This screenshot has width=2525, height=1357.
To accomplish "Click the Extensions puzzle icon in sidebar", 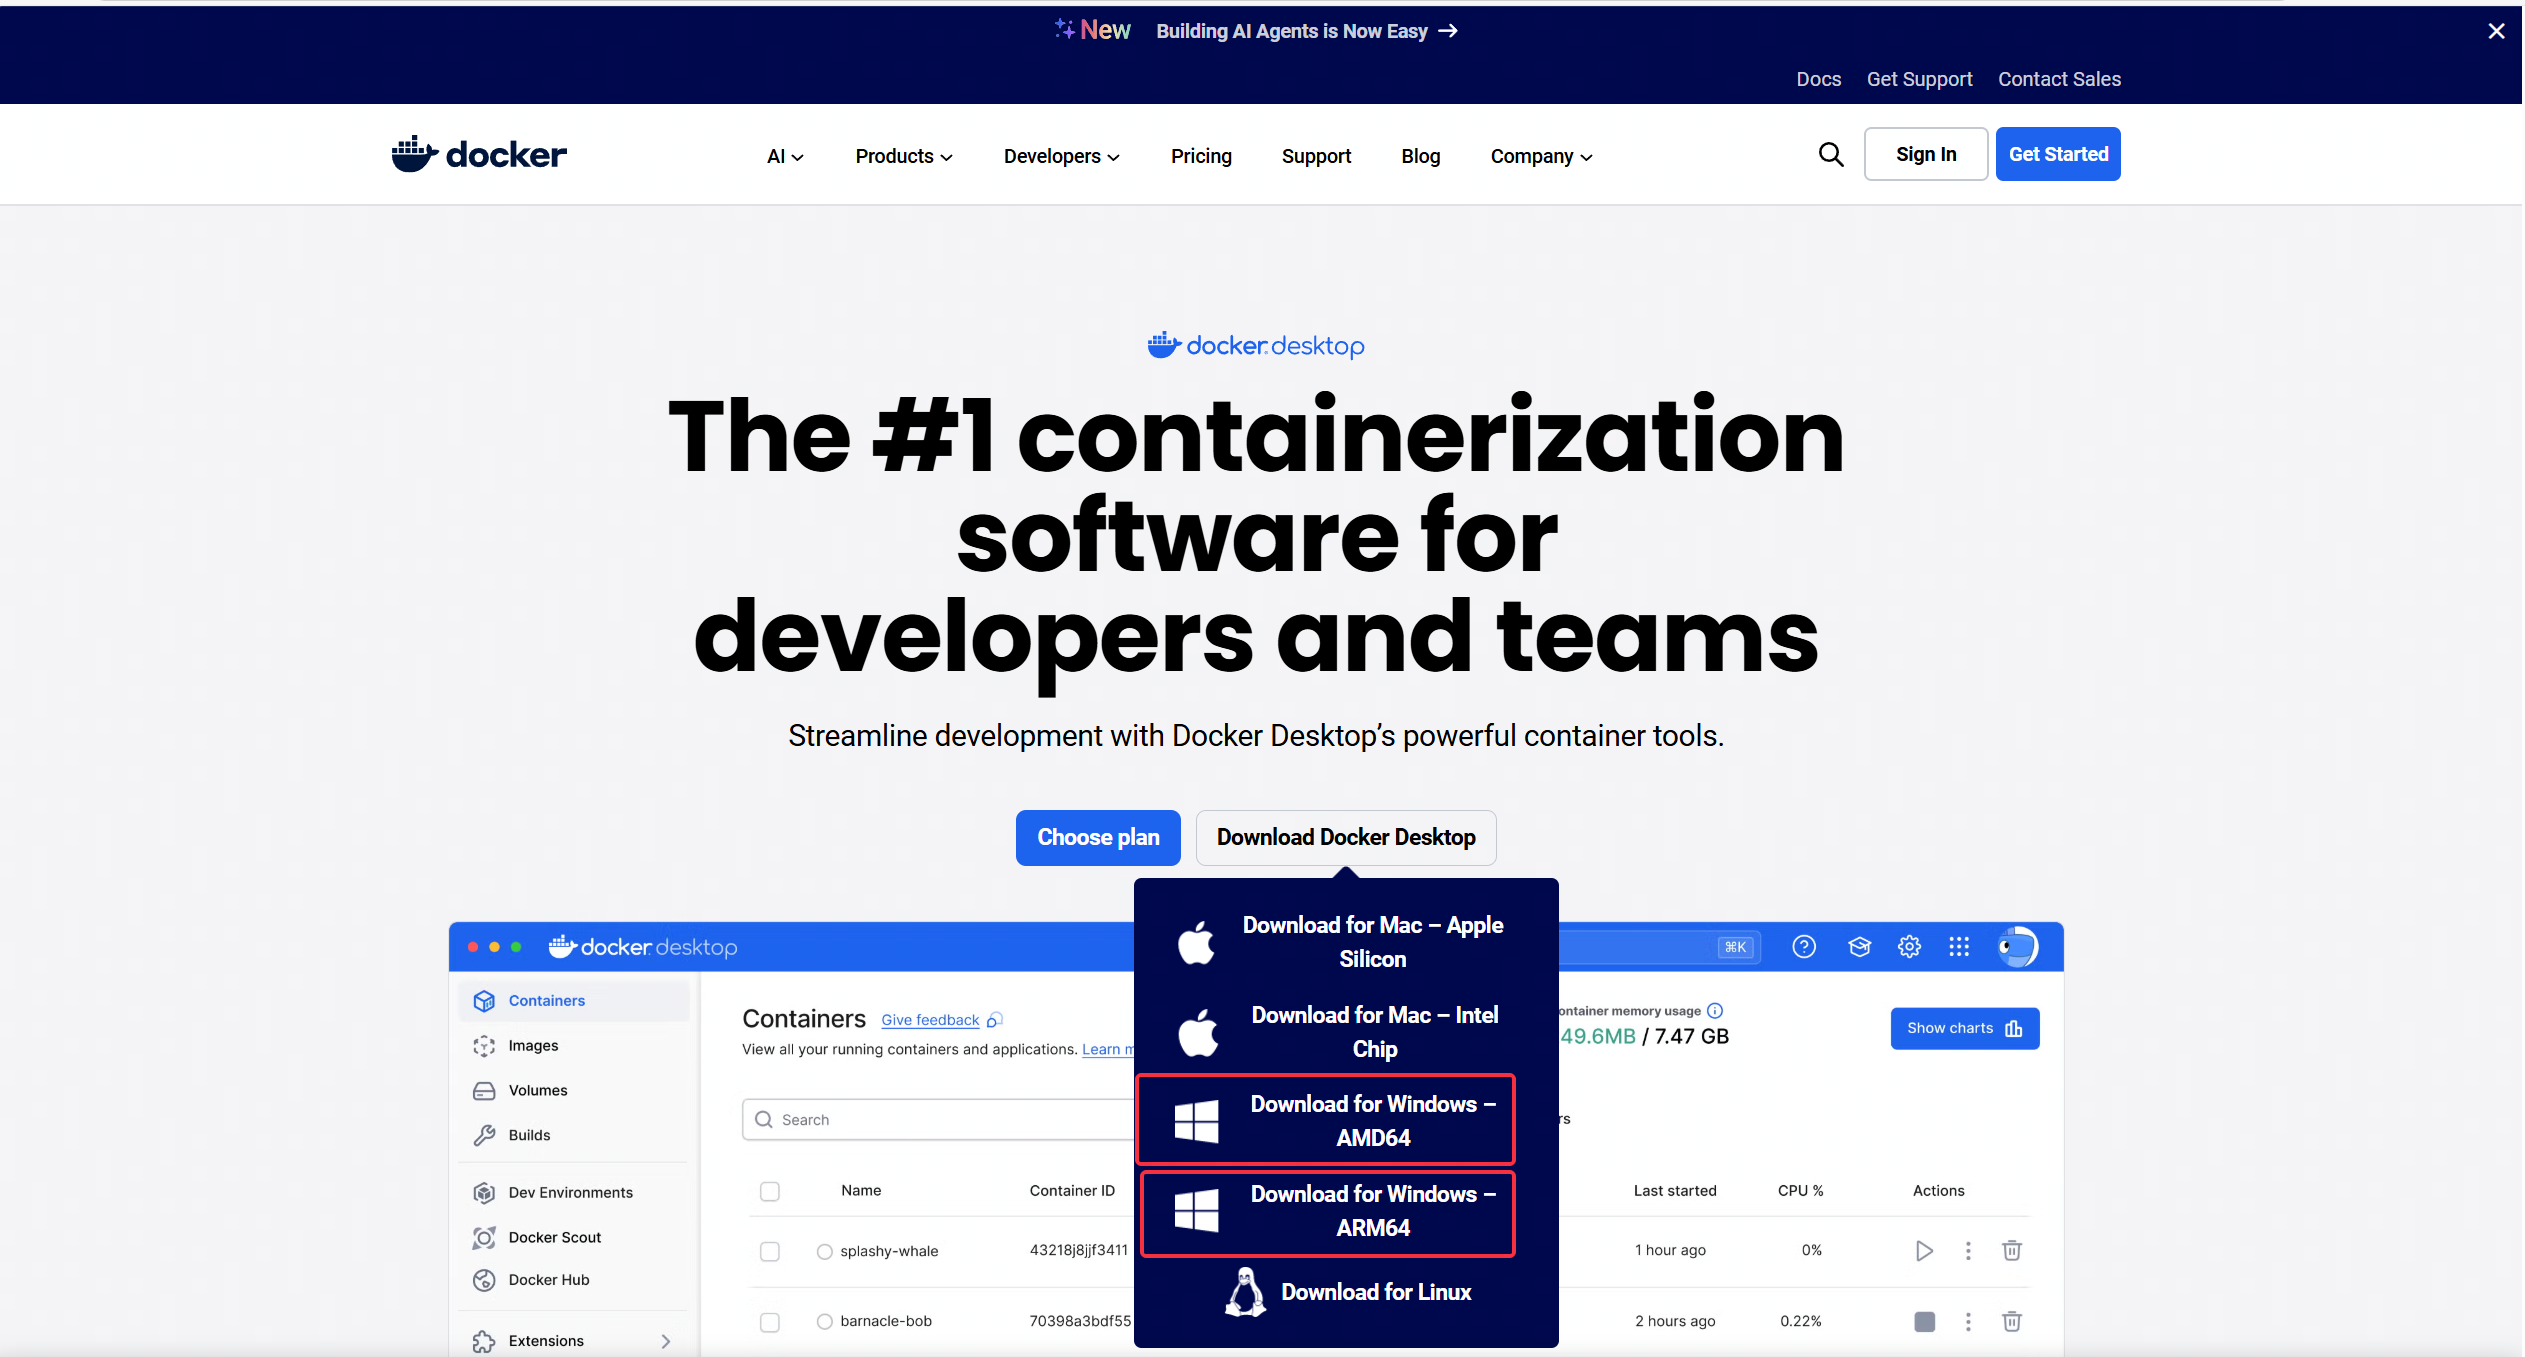I will coord(484,1341).
